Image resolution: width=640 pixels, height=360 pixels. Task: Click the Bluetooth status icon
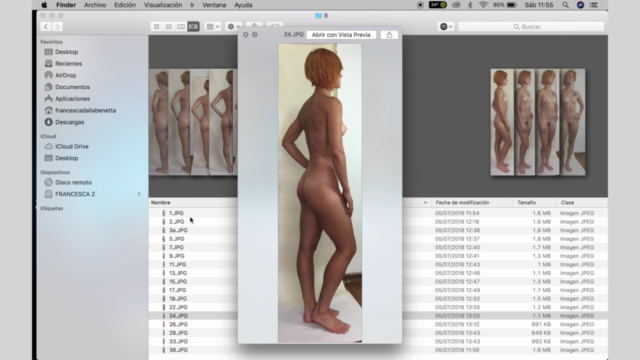(470, 5)
